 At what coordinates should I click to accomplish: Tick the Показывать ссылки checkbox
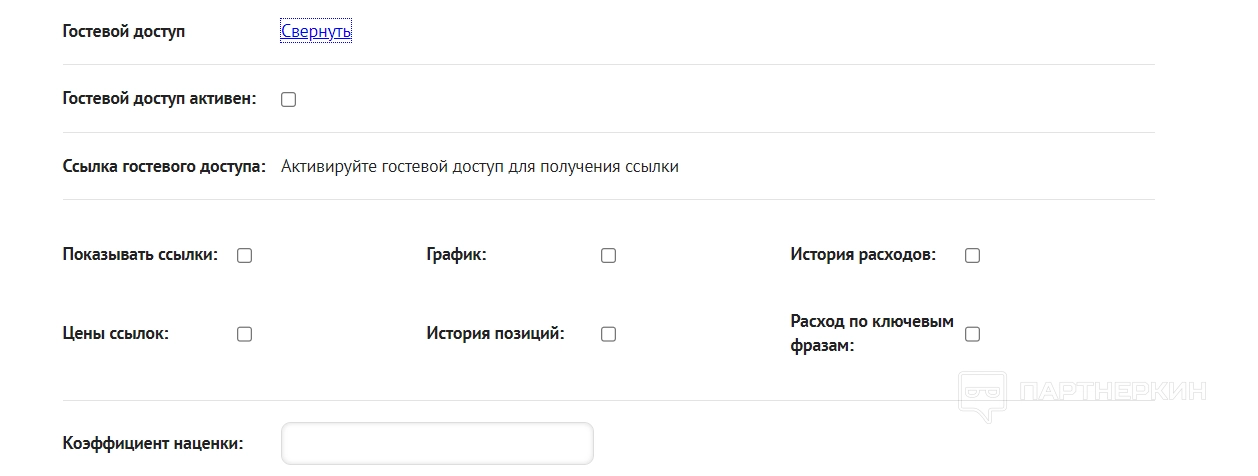click(x=244, y=255)
